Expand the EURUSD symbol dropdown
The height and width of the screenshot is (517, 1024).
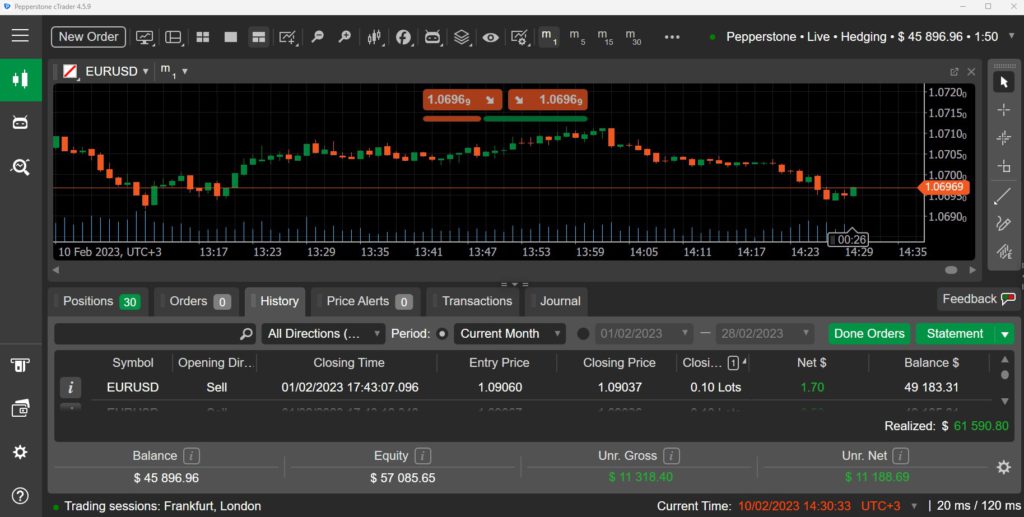coord(146,71)
